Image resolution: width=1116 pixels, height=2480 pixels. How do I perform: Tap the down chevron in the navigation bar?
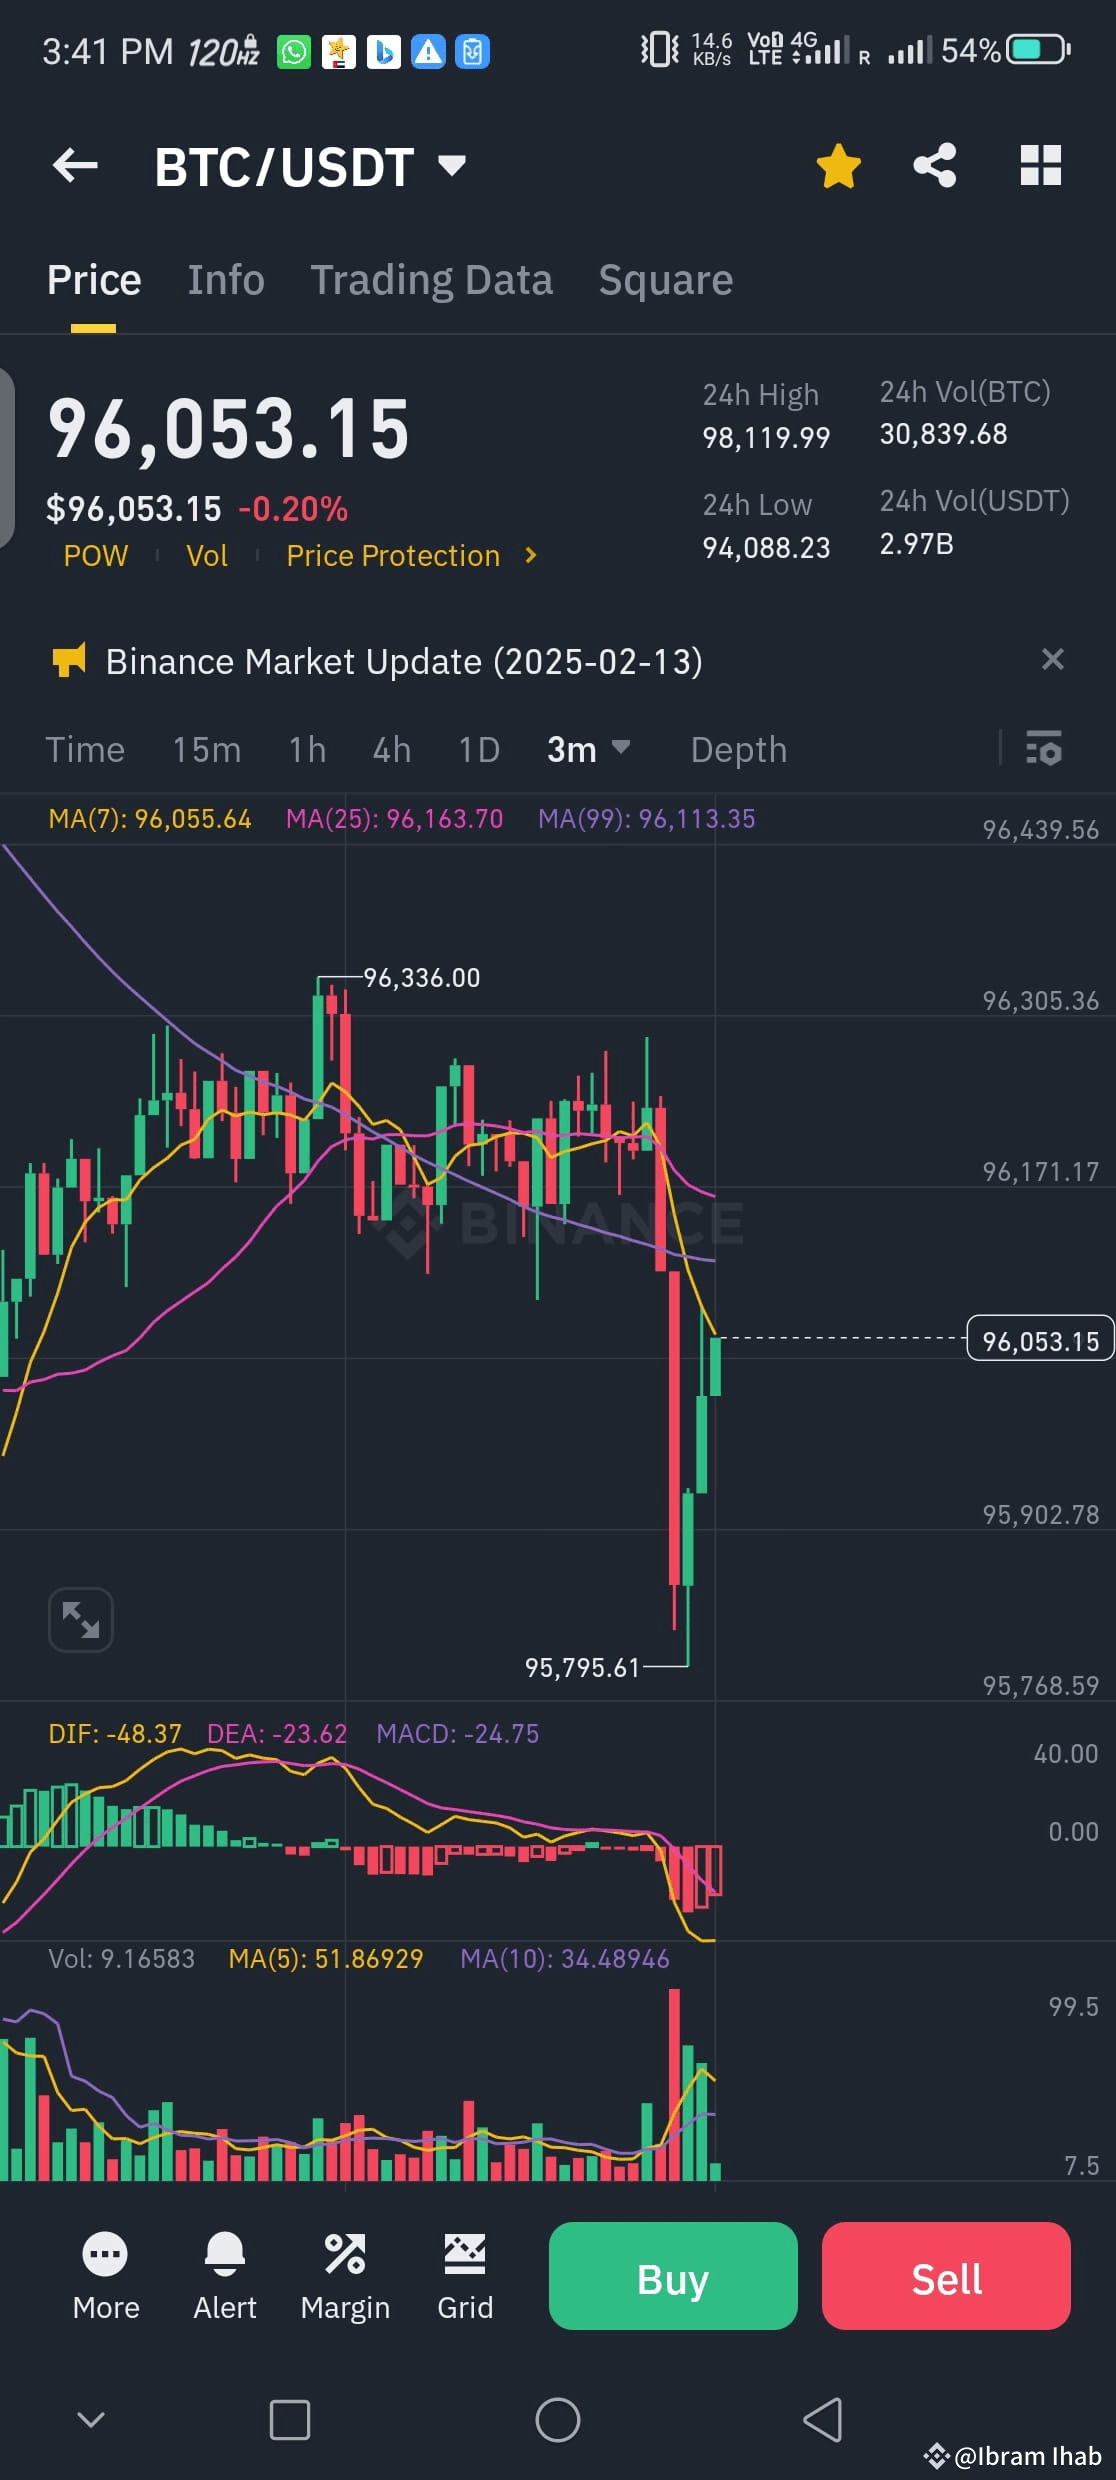click(93, 2419)
